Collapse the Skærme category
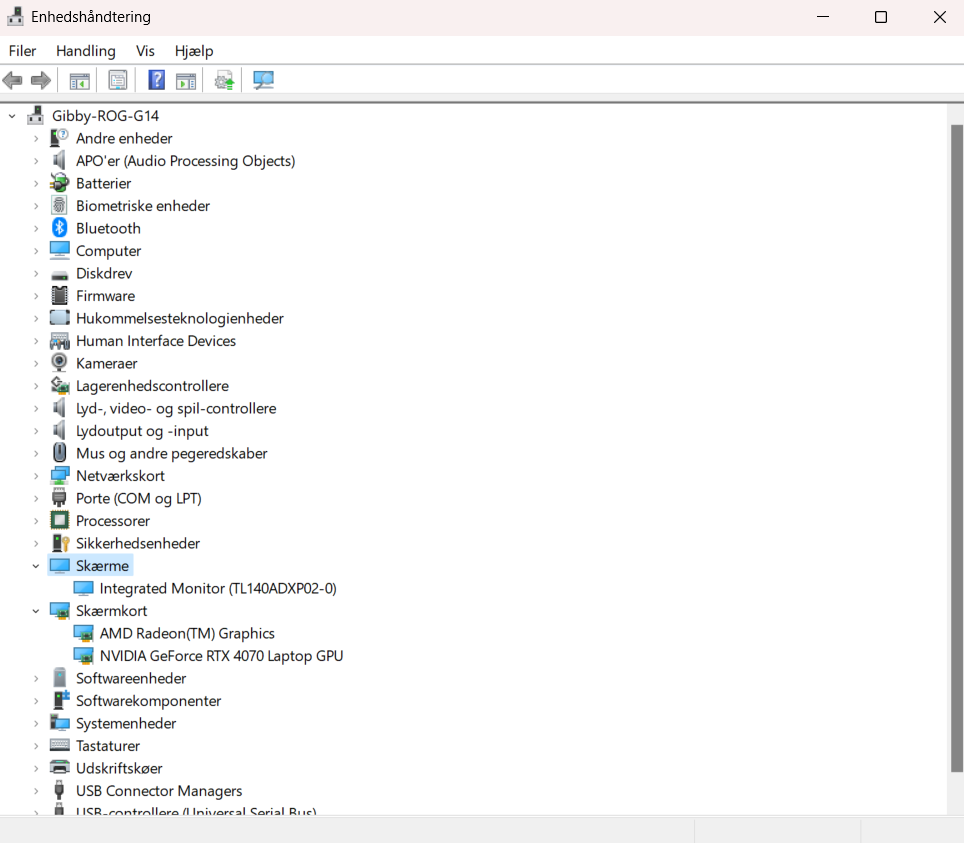964x843 pixels. tap(36, 565)
